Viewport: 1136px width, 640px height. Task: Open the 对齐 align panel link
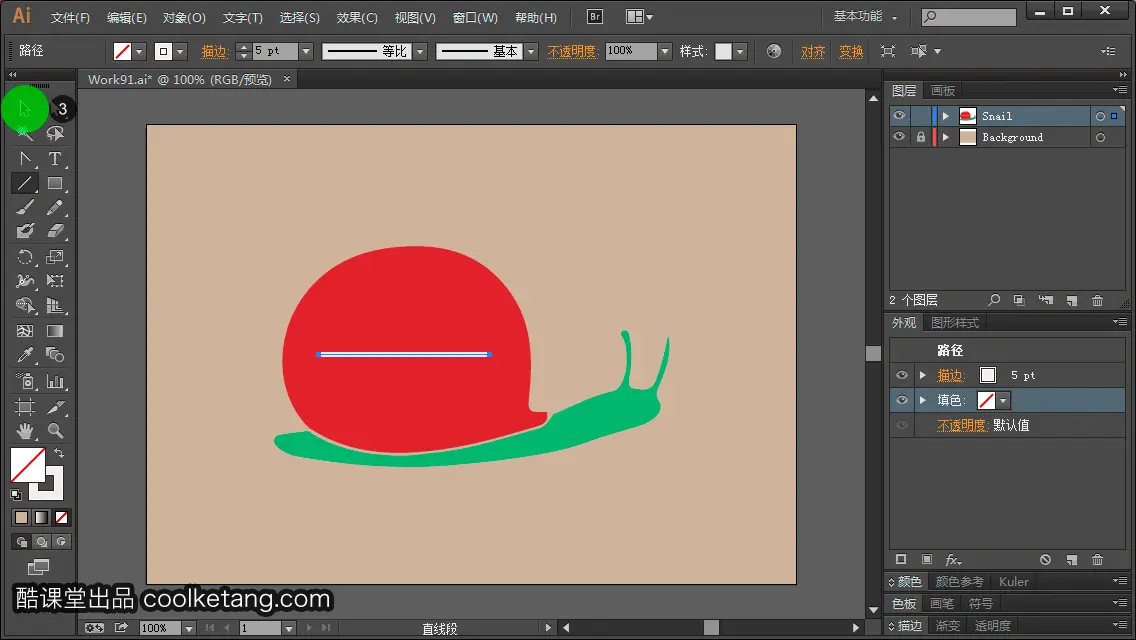pos(813,51)
